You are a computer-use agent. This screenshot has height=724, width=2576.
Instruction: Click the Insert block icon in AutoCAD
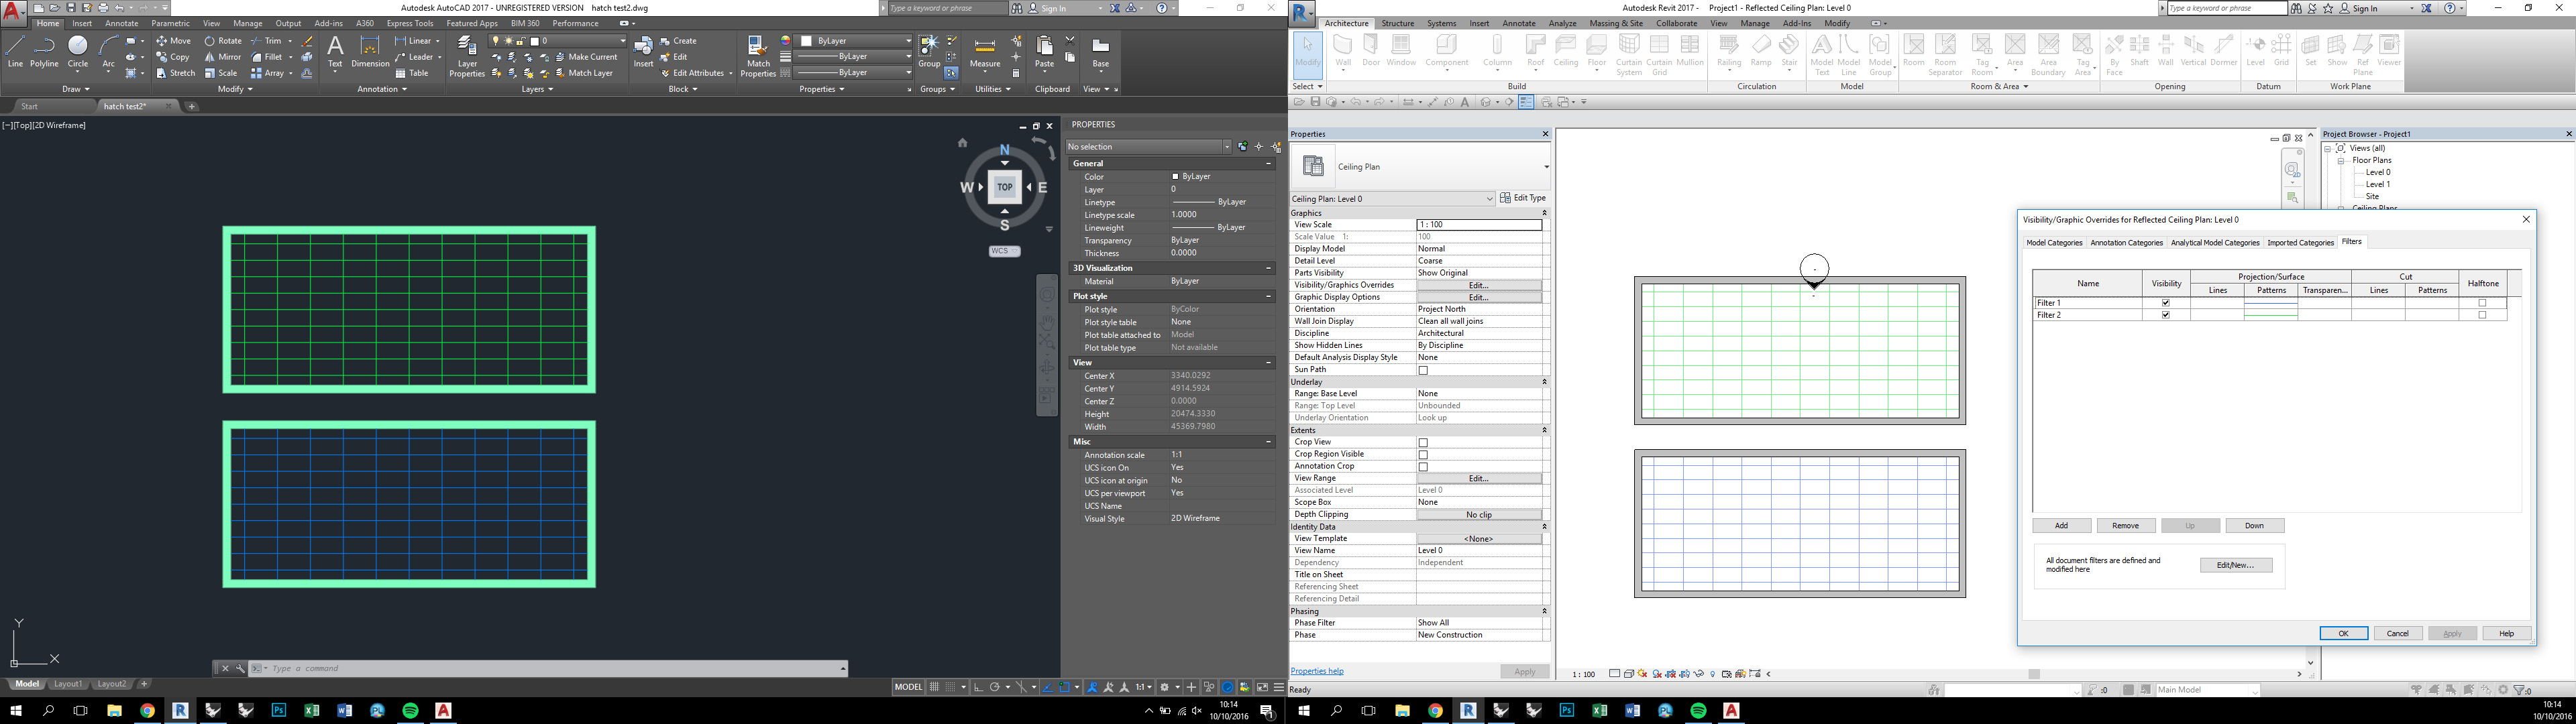643,51
